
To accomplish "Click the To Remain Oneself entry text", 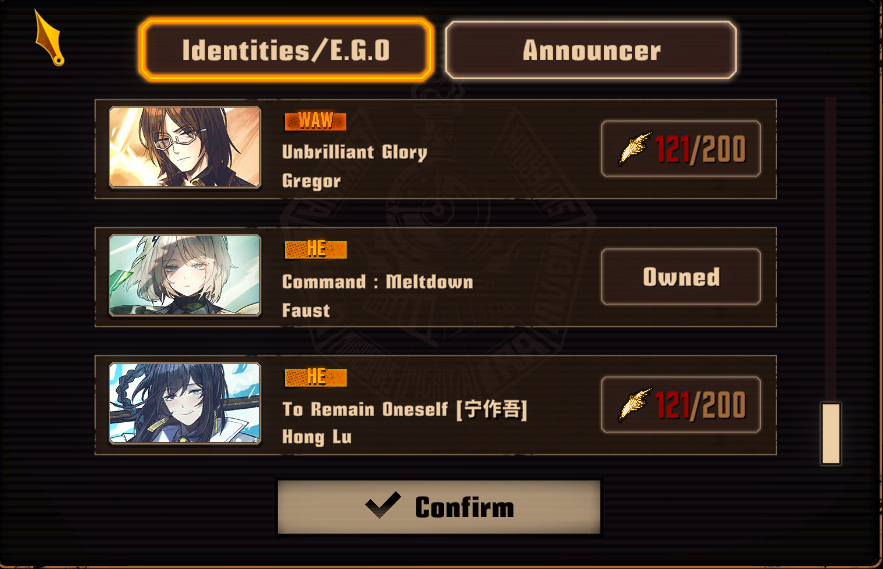I will [404, 409].
